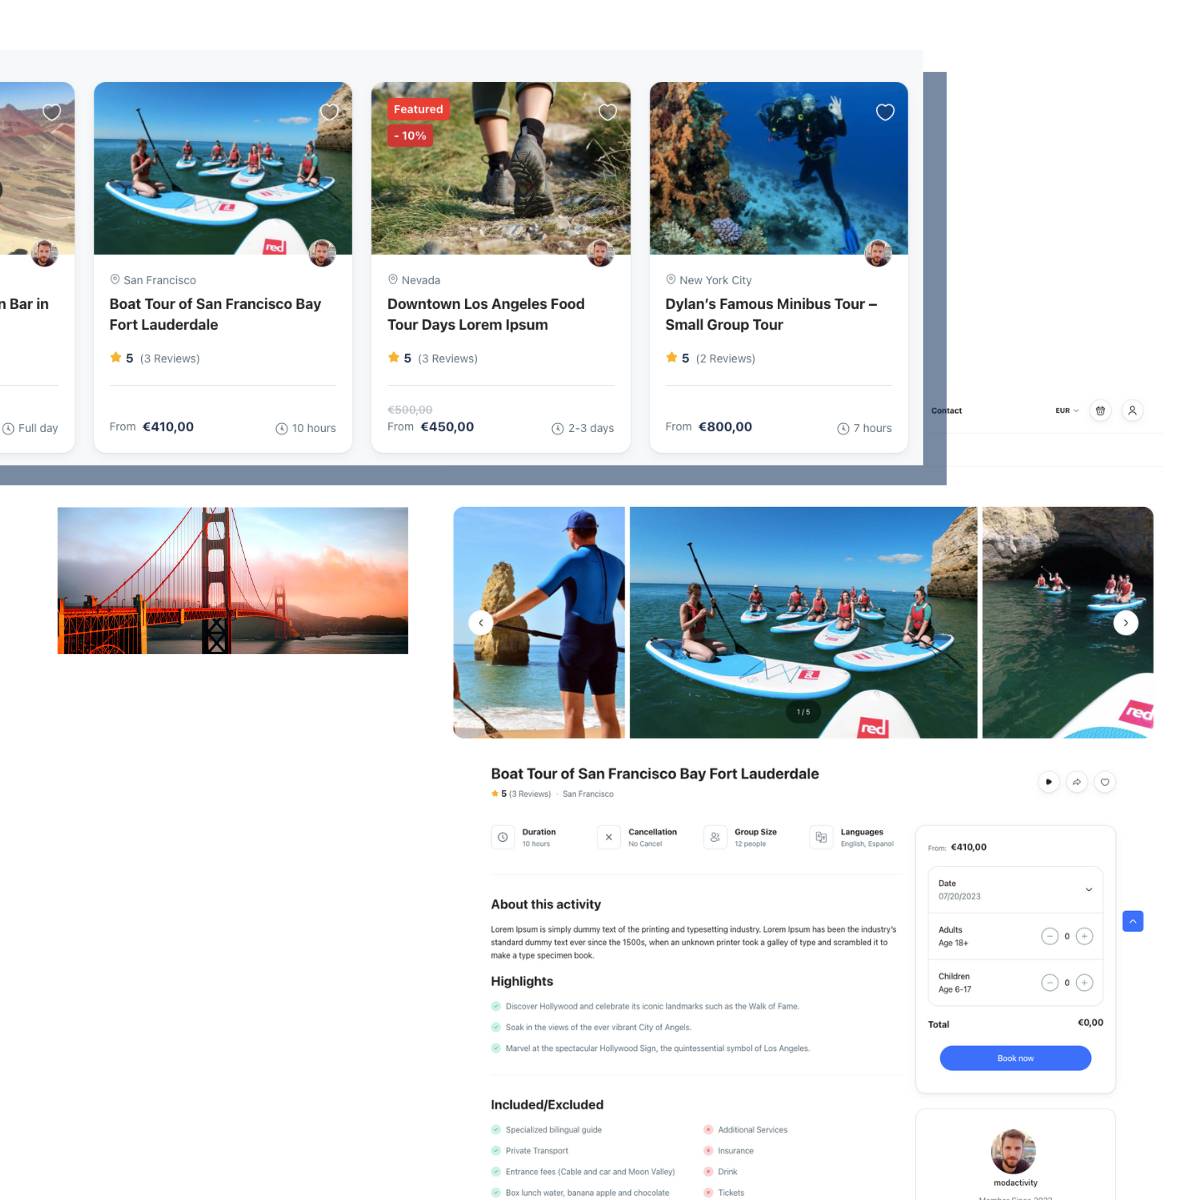The image size is (1200, 1200).
Task: Favorite the Dylan's Famous Minibus Tour card
Action: point(885,112)
